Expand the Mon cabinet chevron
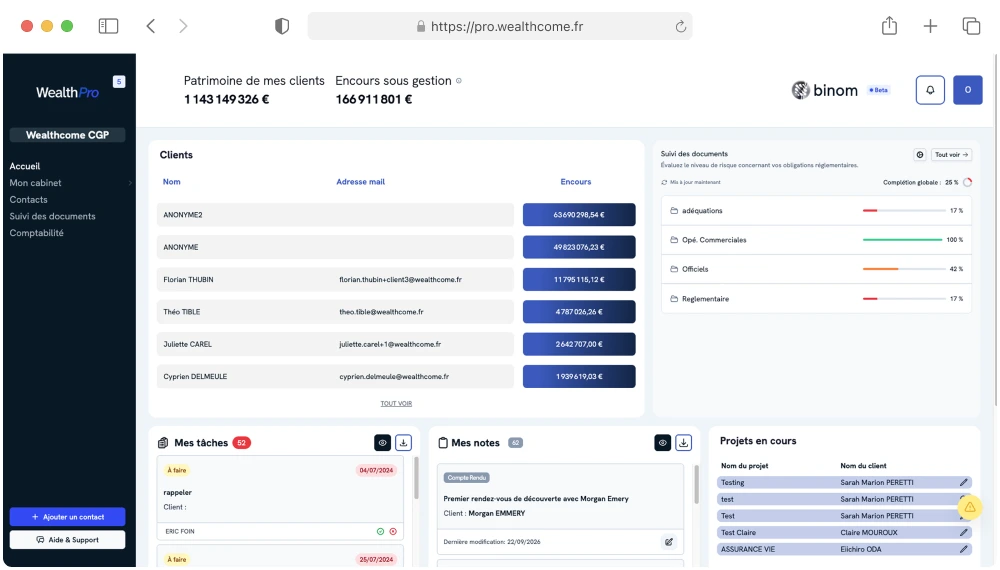Screen dimensions: 1000x570 [x=130, y=183]
